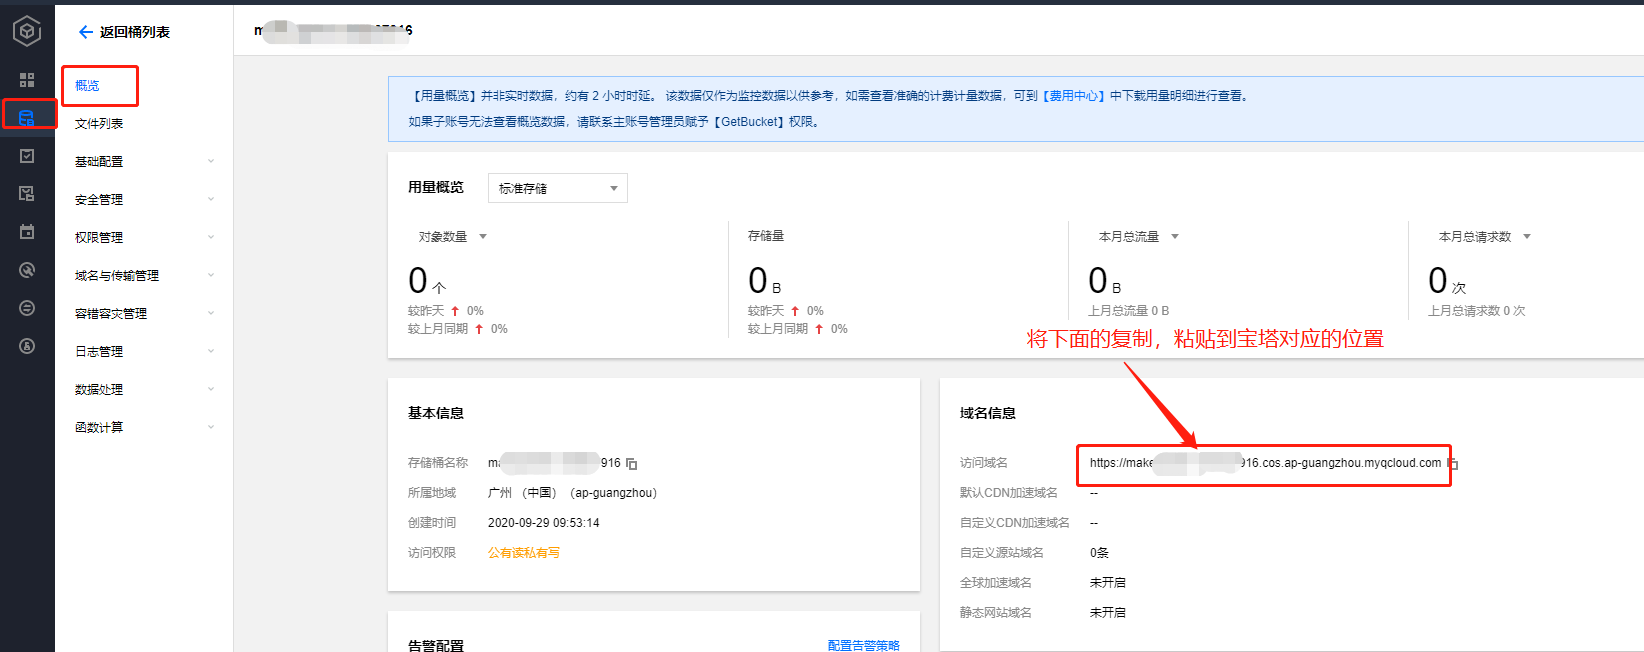Image resolution: width=1644 pixels, height=652 pixels.
Task: Follow the 费用中心 link in the notice
Action: click(x=1074, y=96)
